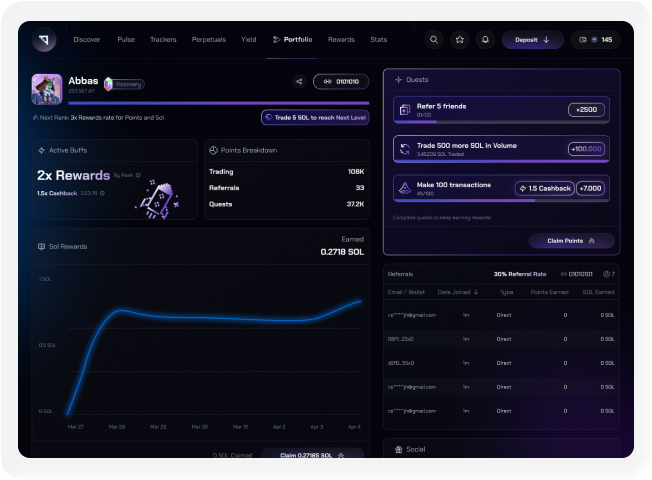Click info icon next to 2x Rewards By Rank

pyautogui.click(x=139, y=175)
